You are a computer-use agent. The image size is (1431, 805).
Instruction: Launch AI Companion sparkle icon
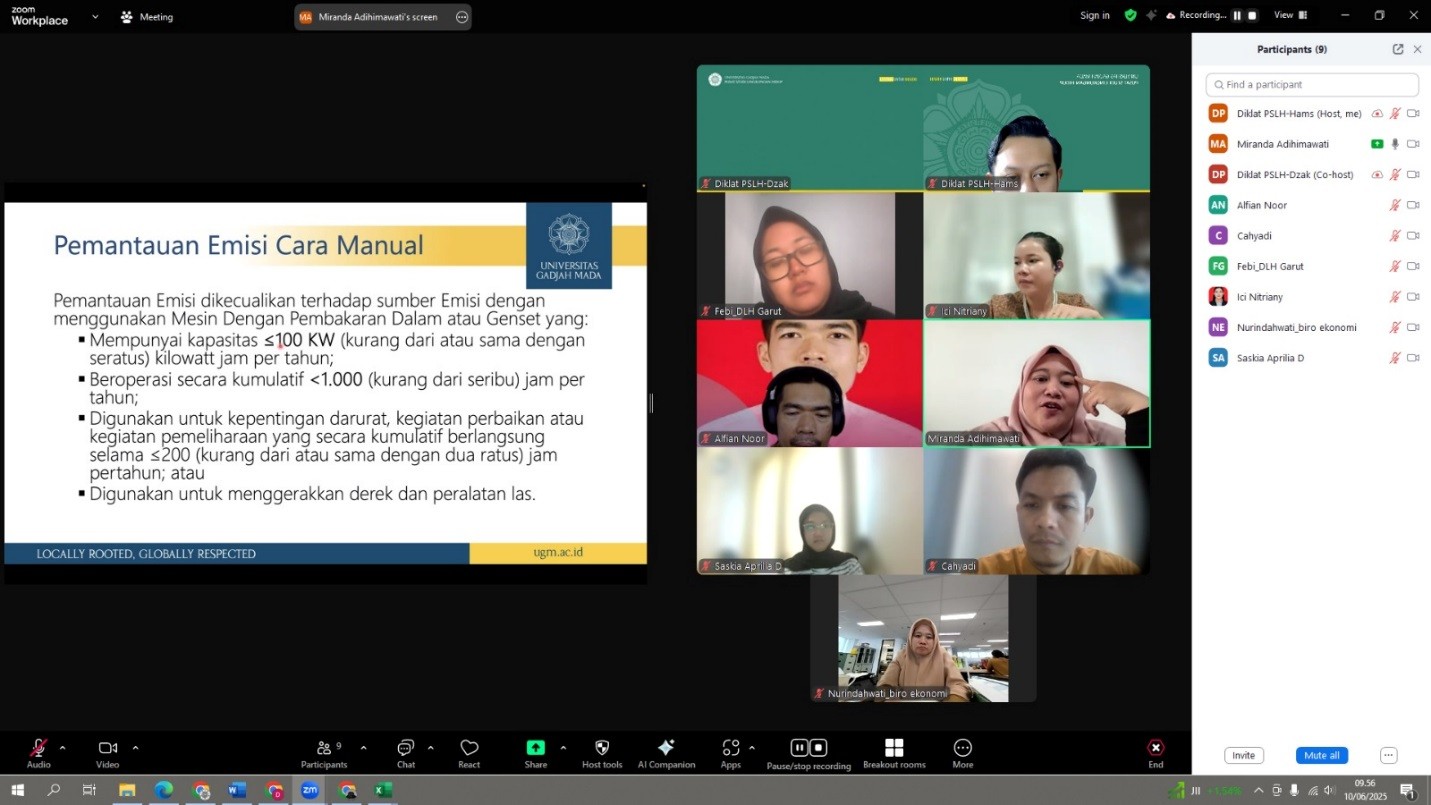(x=666, y=748)
